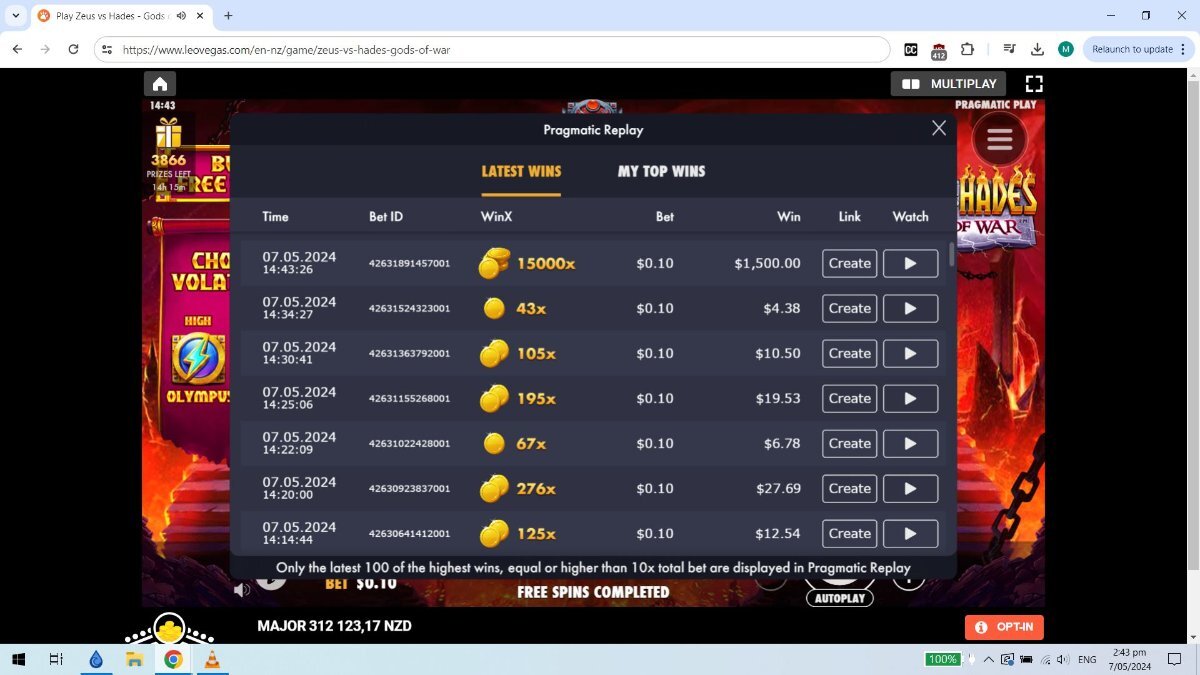Focus the leovegas.com address bar
This screenshot has width=1200, height=675.
coord(490,49)
